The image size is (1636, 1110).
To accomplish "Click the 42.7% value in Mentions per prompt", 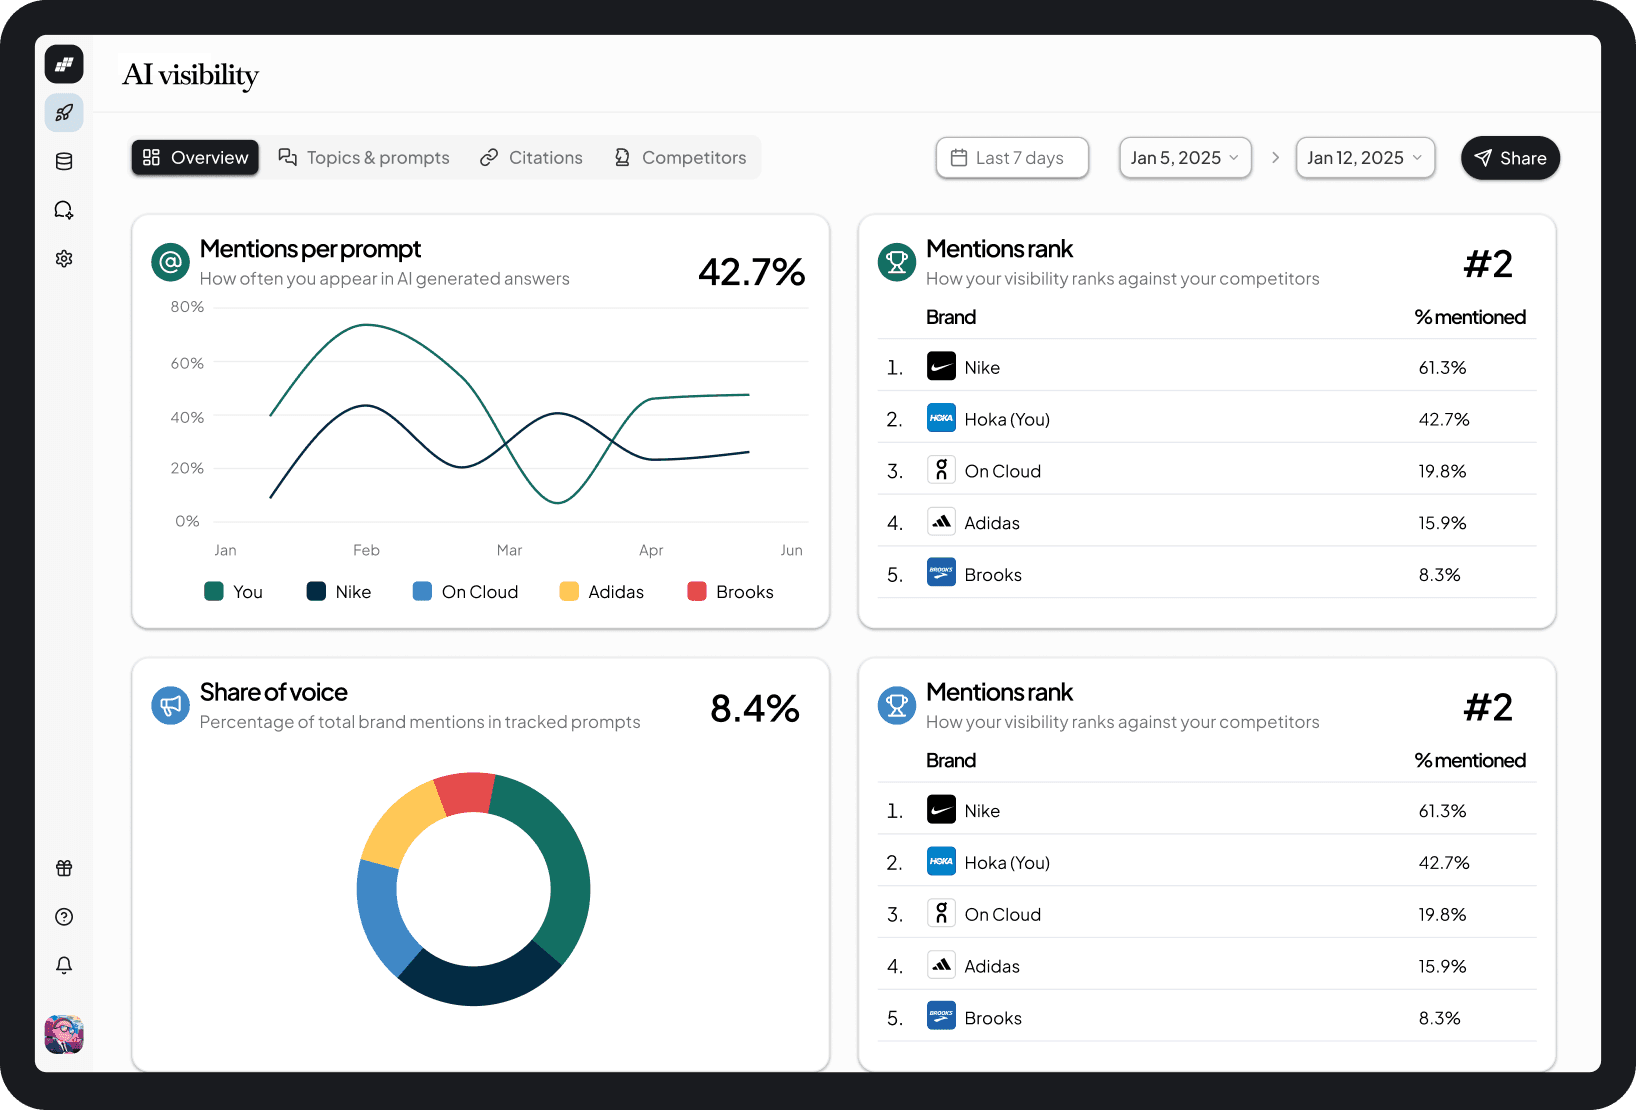I will coord(751,272).
